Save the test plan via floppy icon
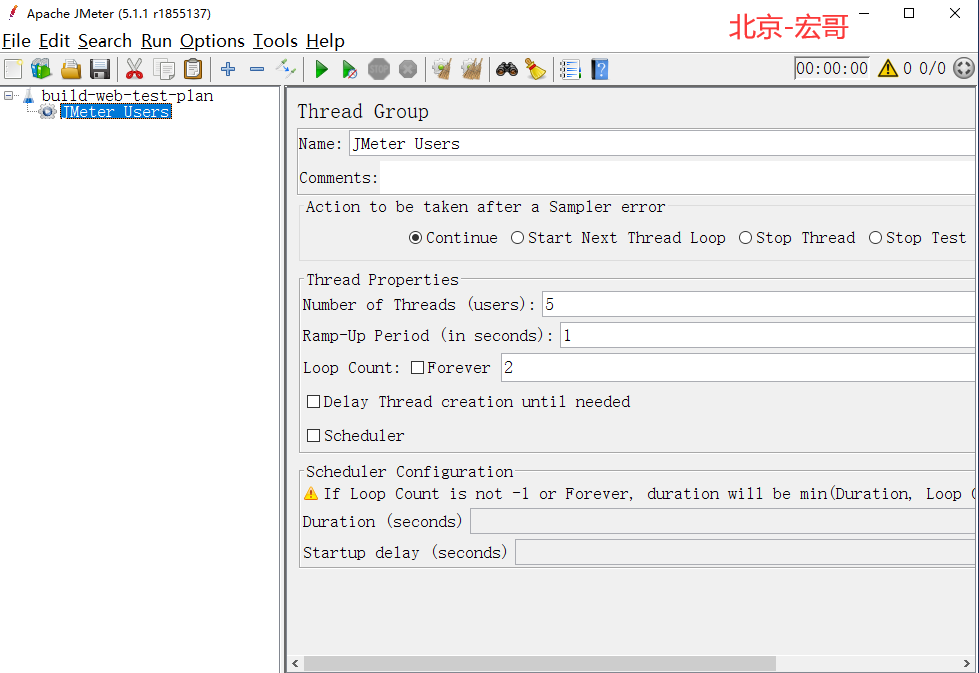The image size is (979, 673). [x=100, y=69]
